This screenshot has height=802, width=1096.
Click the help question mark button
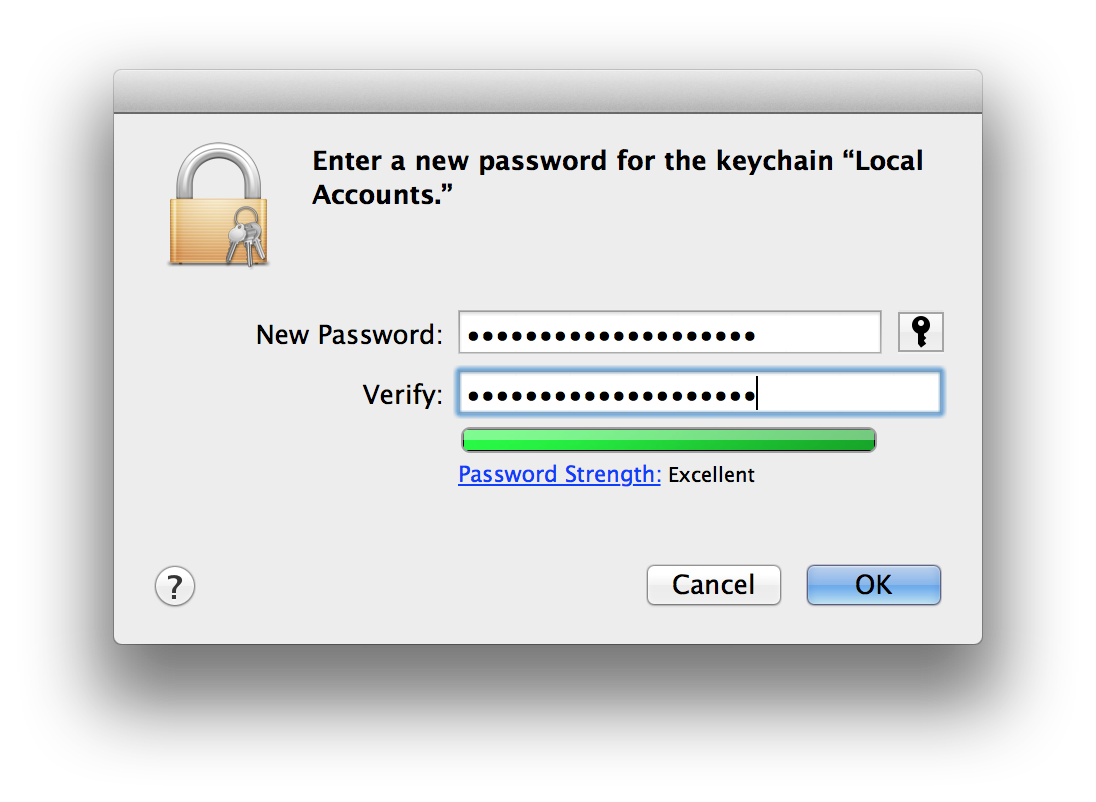pos(175,586)
